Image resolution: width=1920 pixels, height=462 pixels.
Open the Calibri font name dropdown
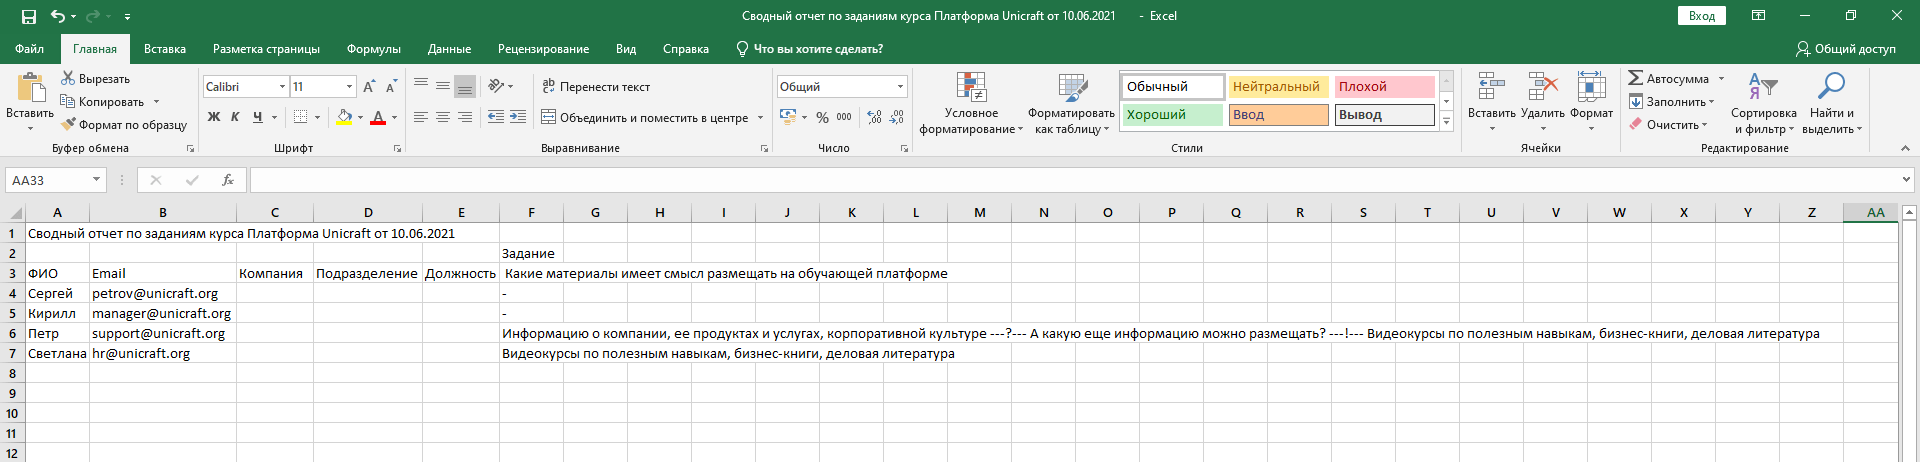click(x=282, y=87)
